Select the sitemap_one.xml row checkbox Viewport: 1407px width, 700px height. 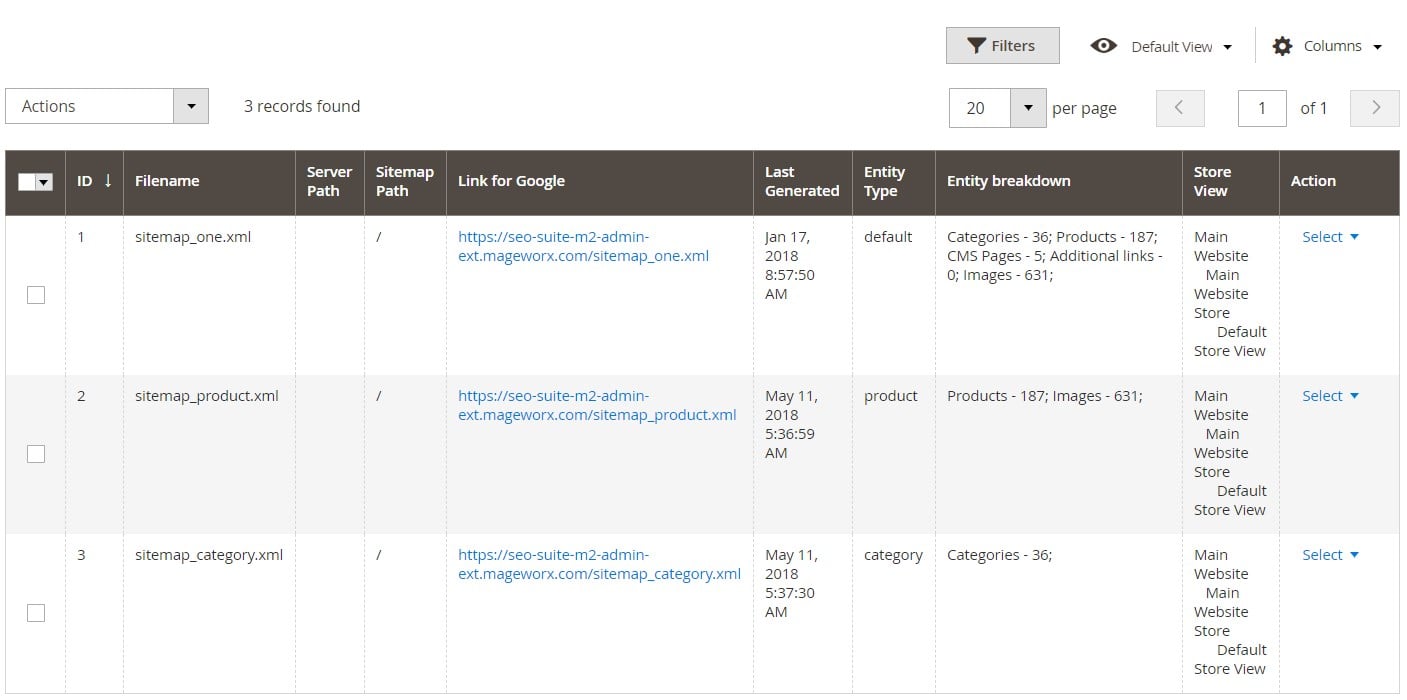(x=36, y=295)
